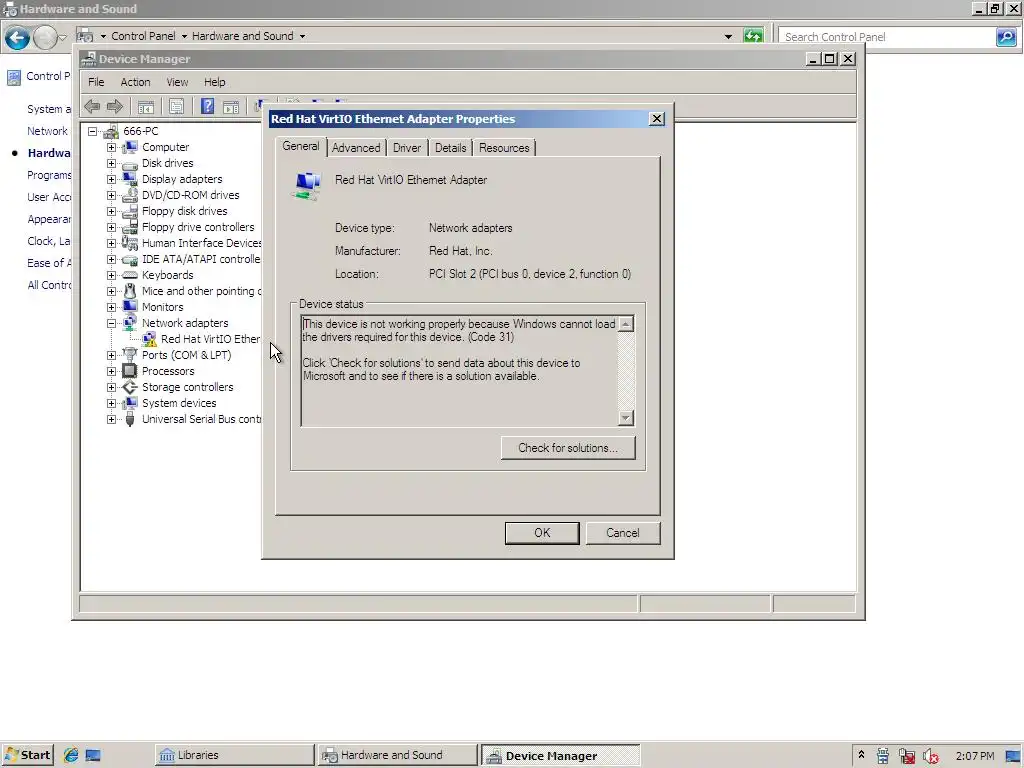
Task: Click the 2:07 PM clock in system tray
Action: coord(975,756)
